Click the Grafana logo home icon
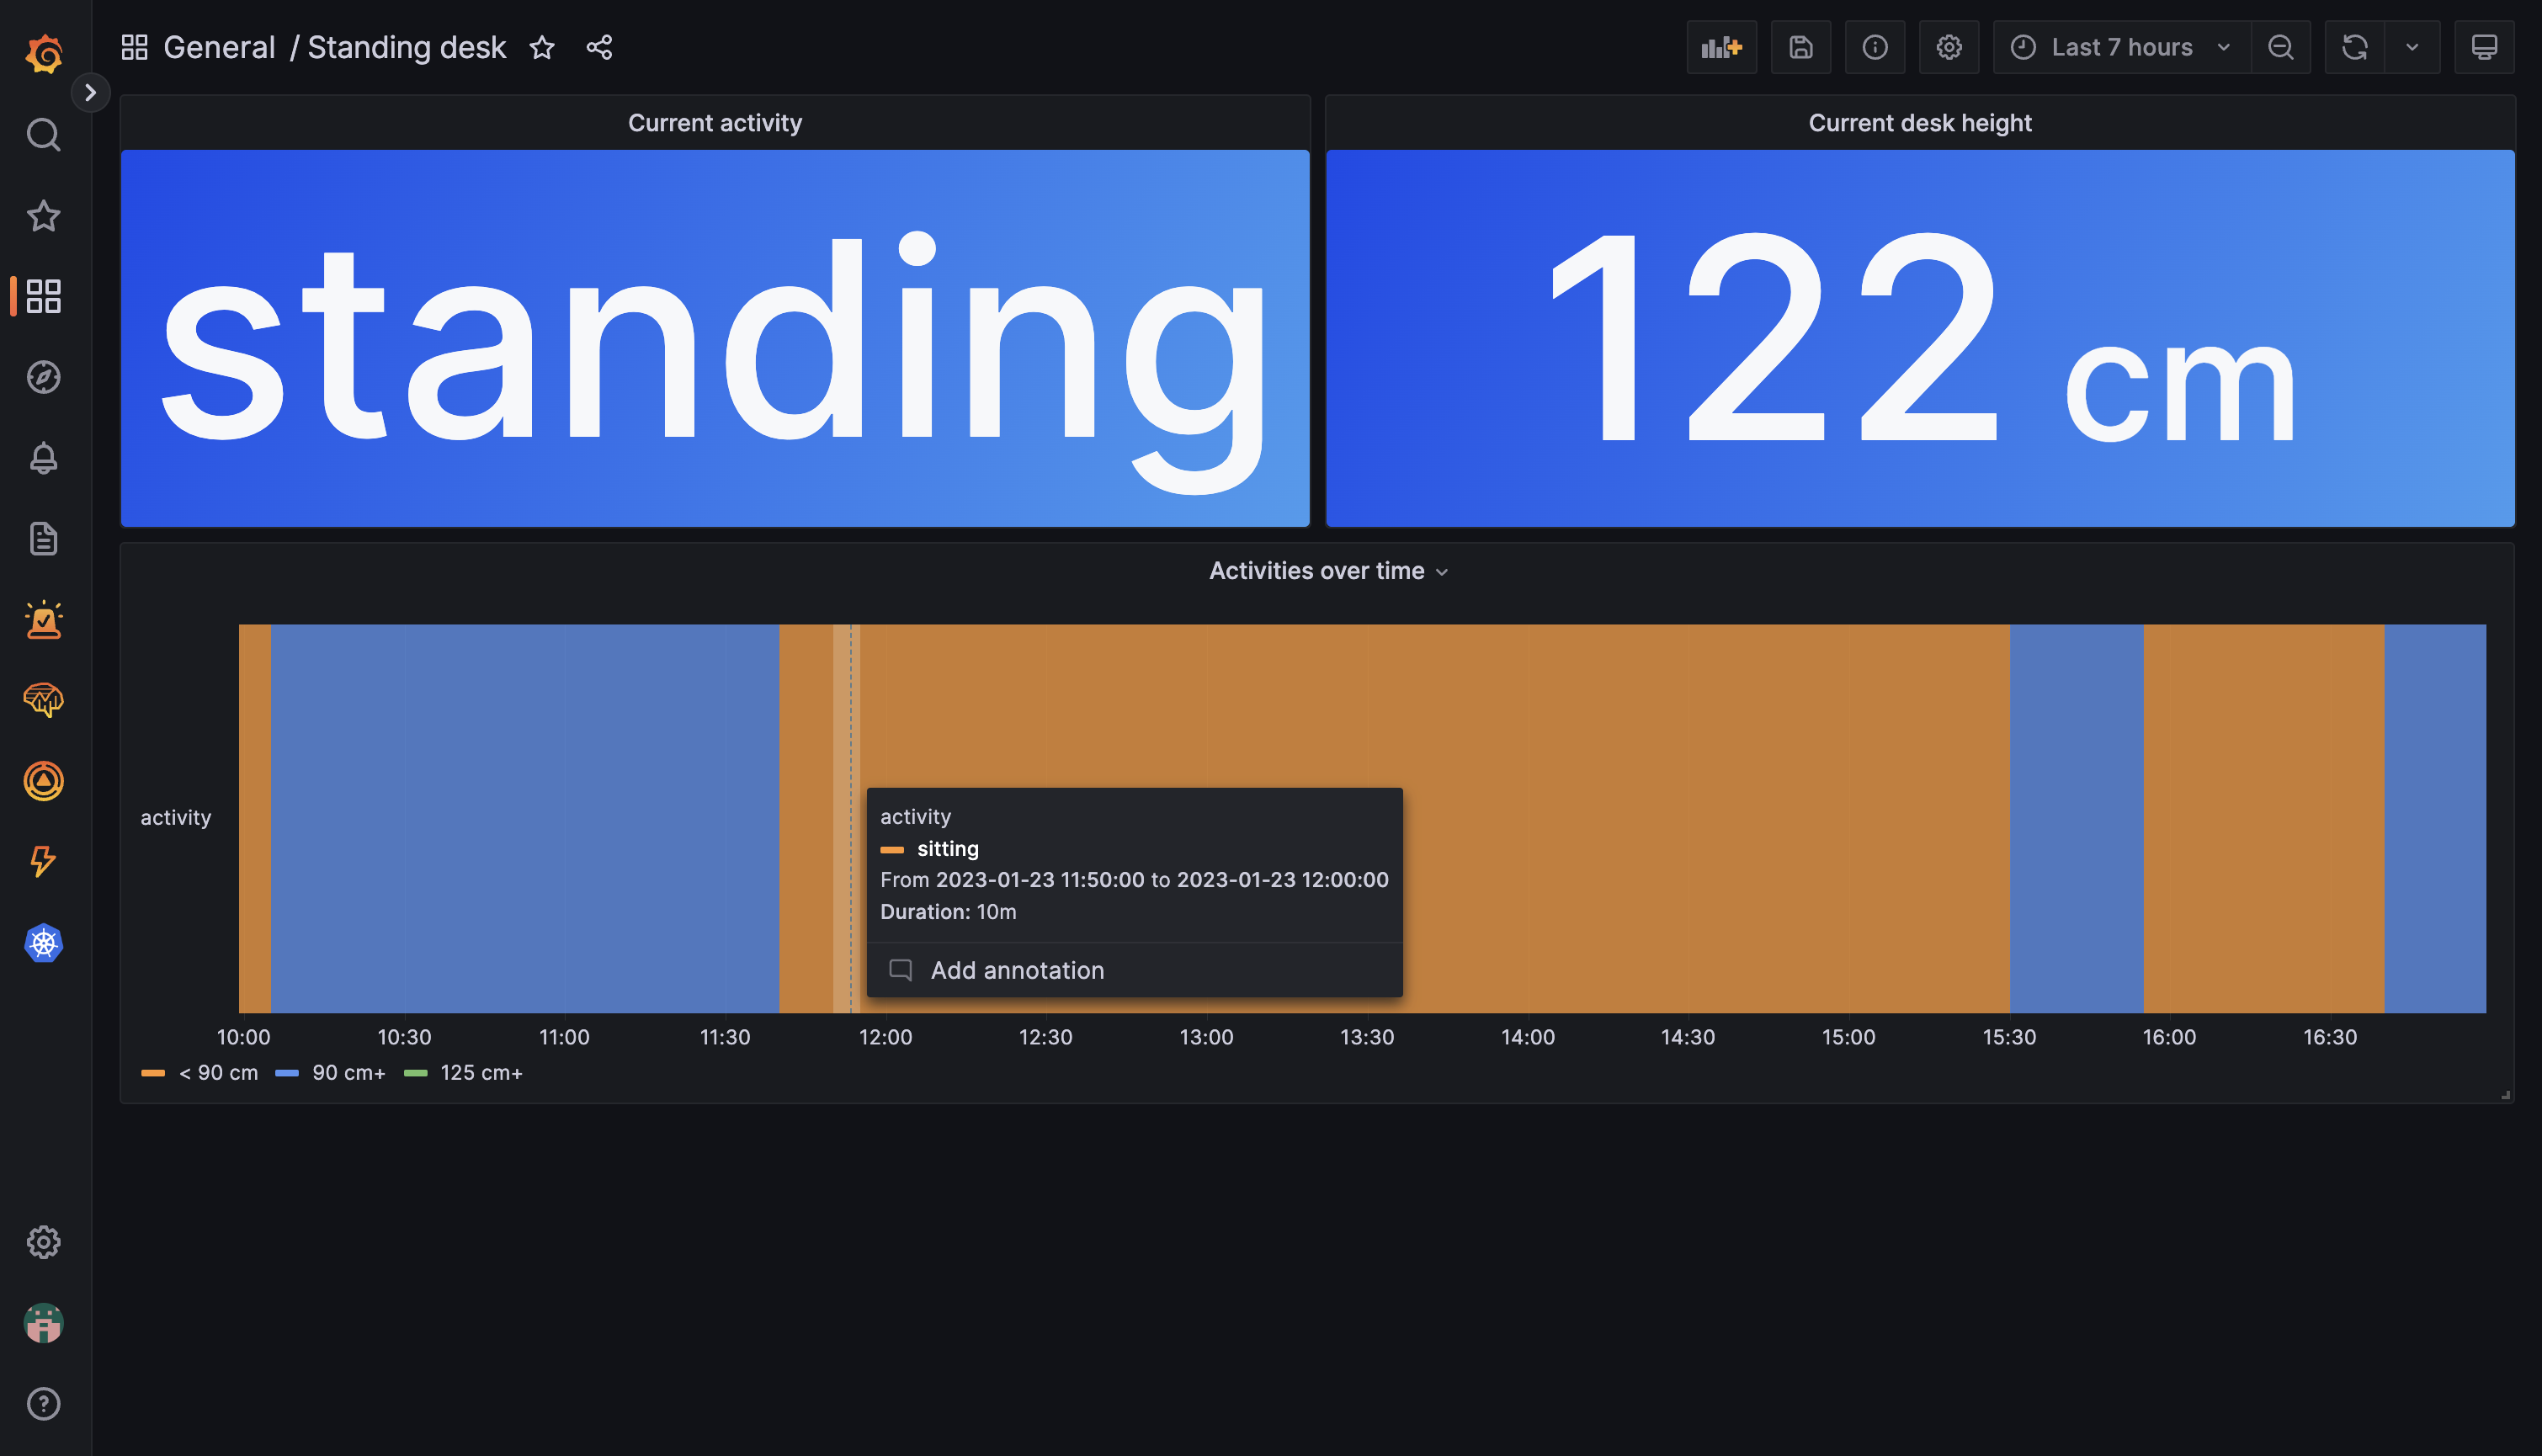 click(43, 52)
